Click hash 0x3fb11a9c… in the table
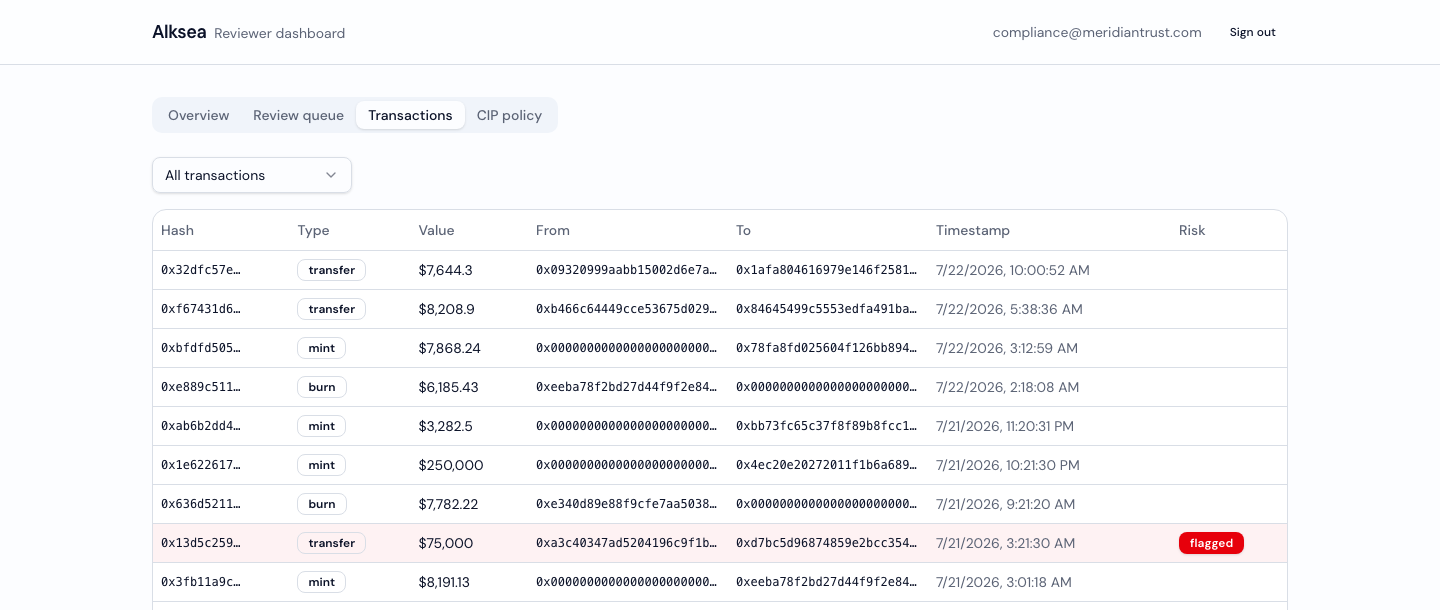The height and width of the screenshot is (610, 1440). coord(201,582)
